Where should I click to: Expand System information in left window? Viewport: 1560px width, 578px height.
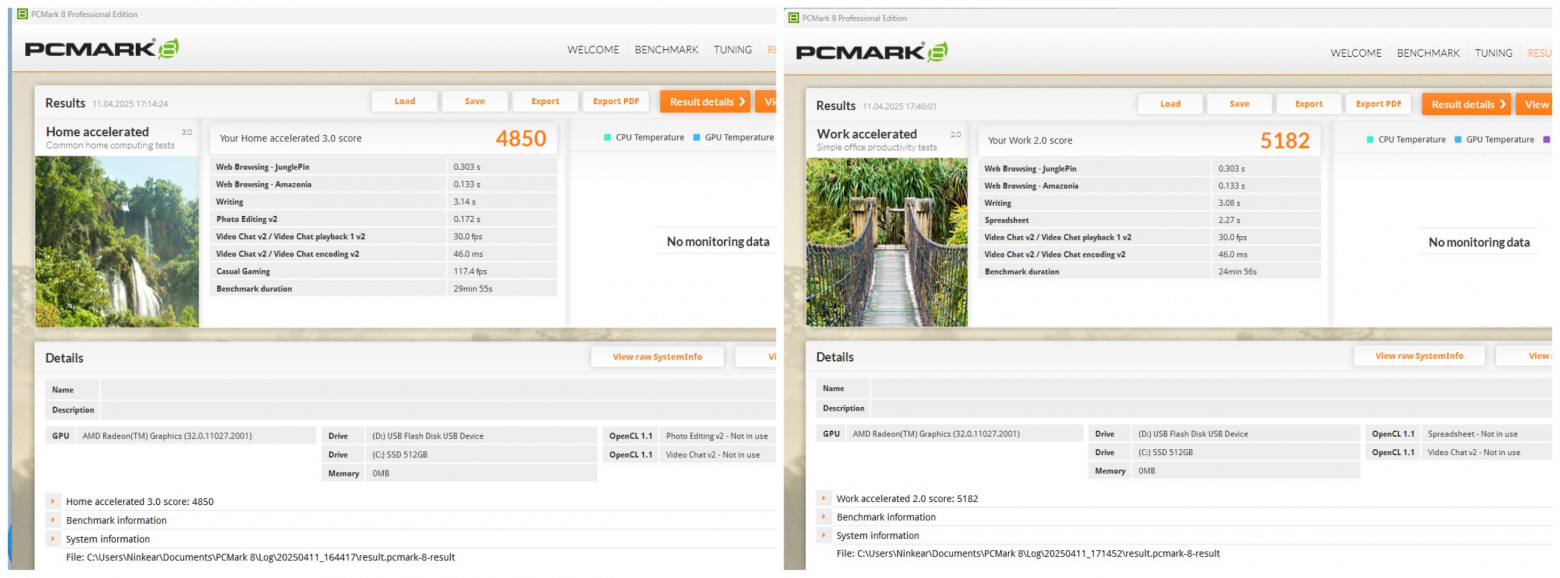(52, 539)
